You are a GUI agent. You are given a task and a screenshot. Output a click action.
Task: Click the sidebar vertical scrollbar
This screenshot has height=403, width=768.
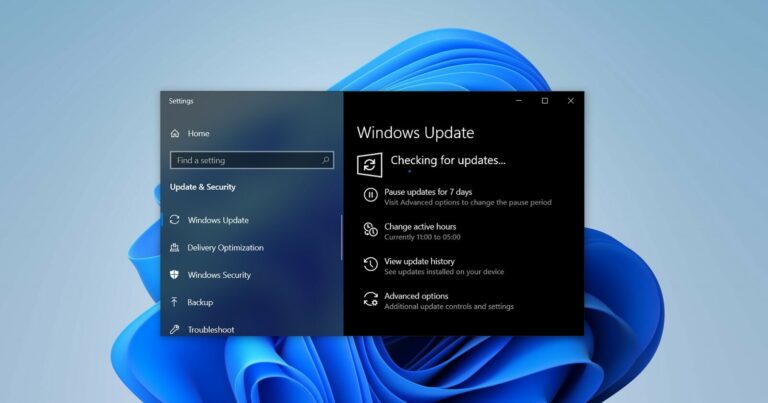coord(341,237)
